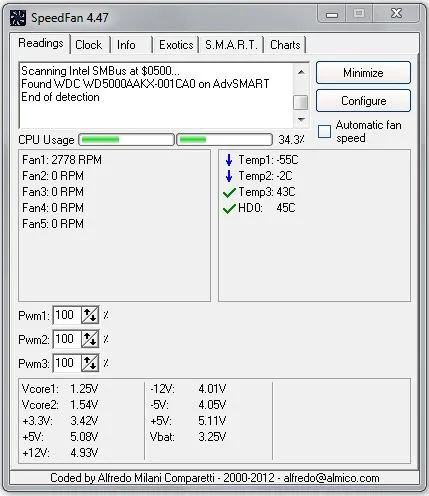Select the Exotics tab
Viewport: 429px width, 496px height.
click(176, 45)
